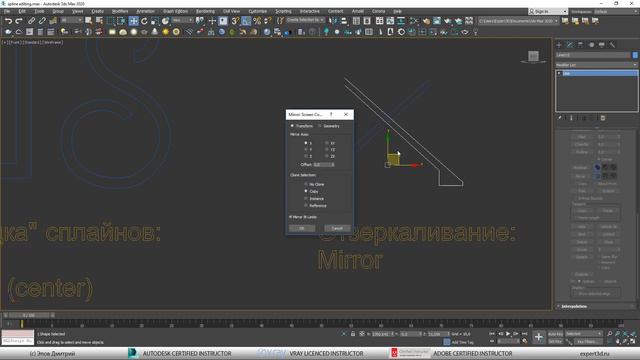This screenshot has height=360, width=640.
Task: Activate Select and Rotate tool
Action: pos(144,21)
